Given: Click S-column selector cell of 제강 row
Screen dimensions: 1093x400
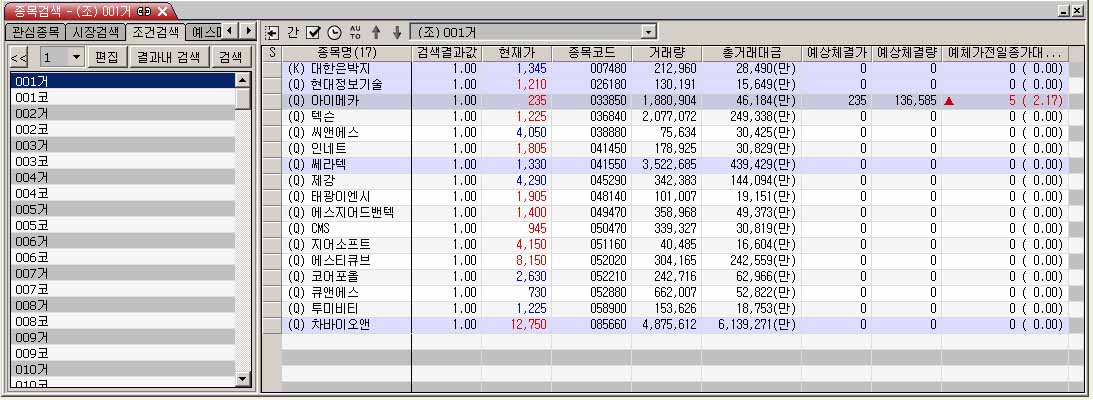Looking at the screenshot, I should pos(273,180).
